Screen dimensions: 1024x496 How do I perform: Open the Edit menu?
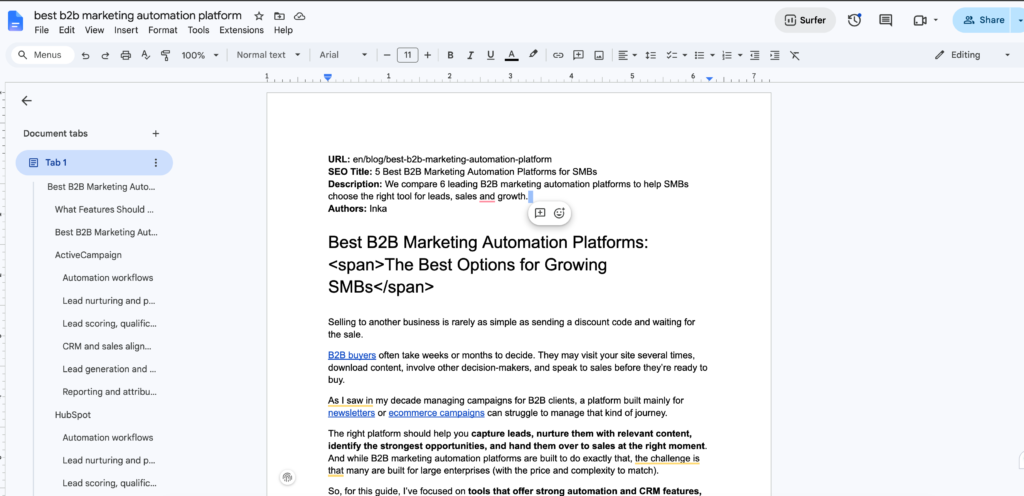tap(67, 30)
